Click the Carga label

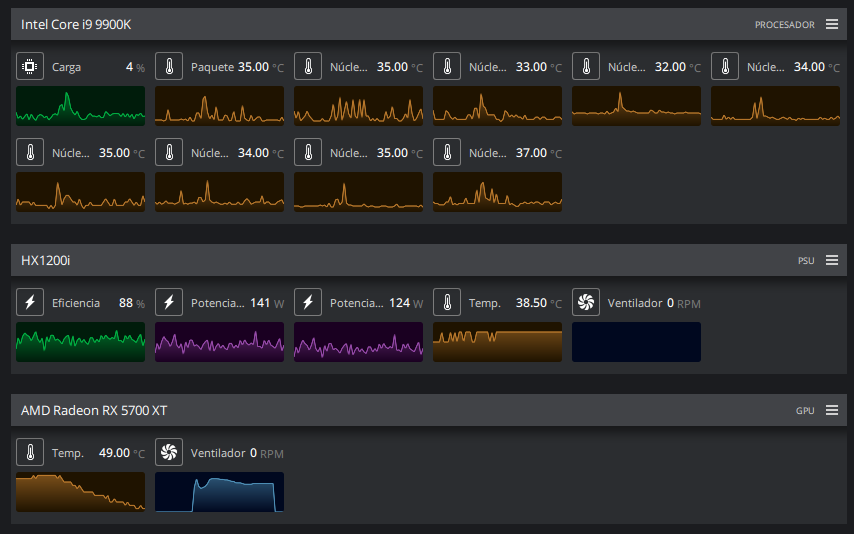pos(66,67)
